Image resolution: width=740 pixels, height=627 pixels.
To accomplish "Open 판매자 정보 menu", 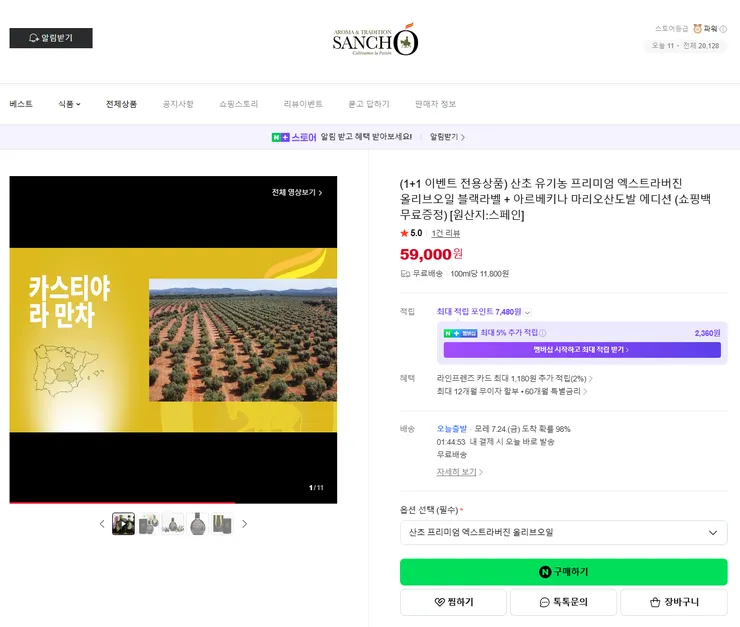I will point(435,104).
